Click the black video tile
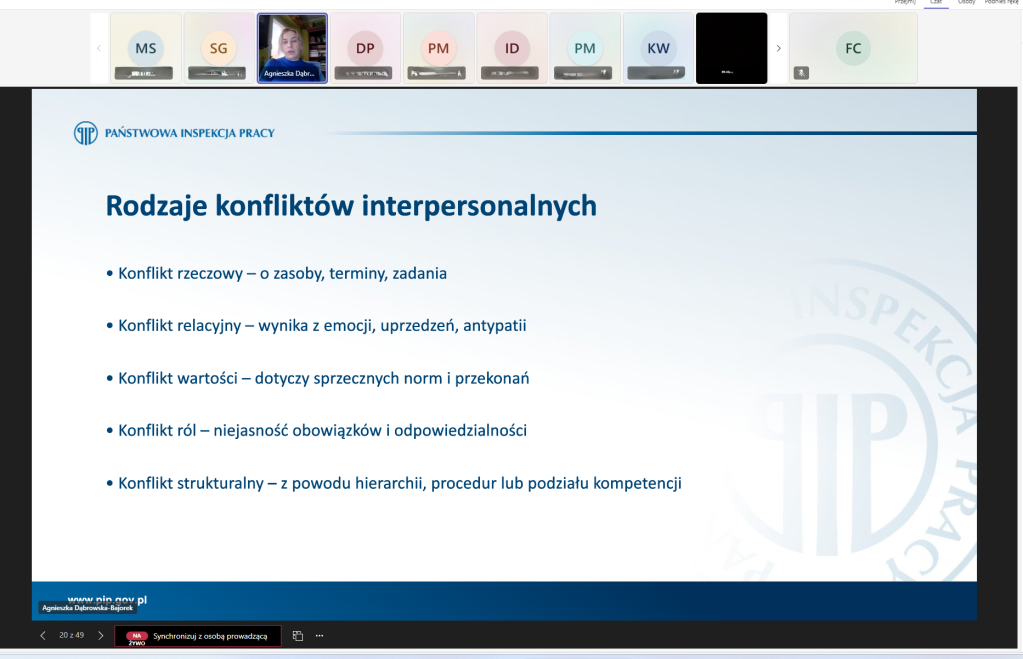This screenshot has width=1023, height=659. pos(731,48)
